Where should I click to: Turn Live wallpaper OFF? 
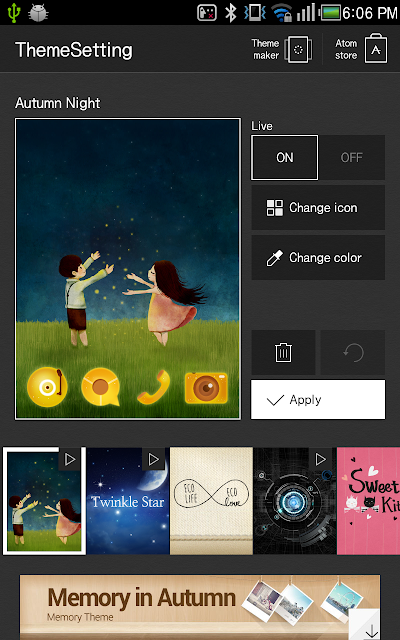pyautogui.click(x=351, y=158)
